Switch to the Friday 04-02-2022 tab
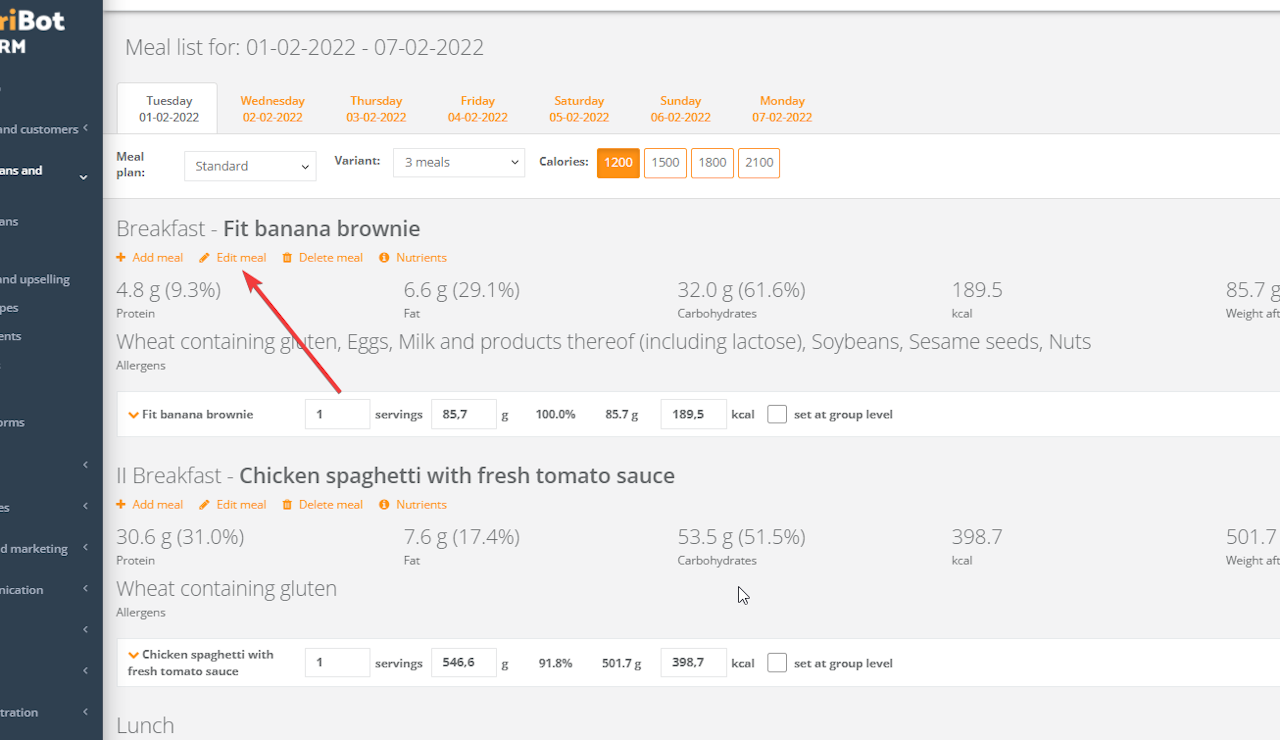 tap(478, 109)
